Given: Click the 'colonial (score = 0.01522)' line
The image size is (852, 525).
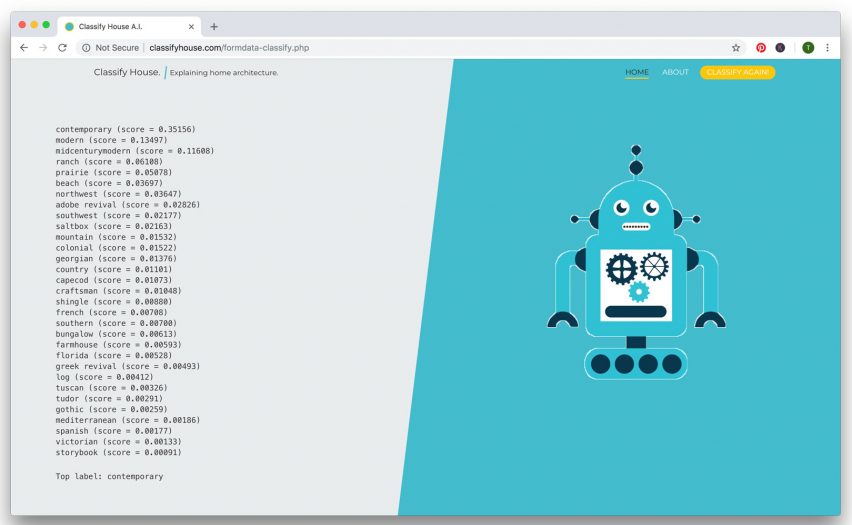Looking at the screenshot, I should [x=116, y=248].
